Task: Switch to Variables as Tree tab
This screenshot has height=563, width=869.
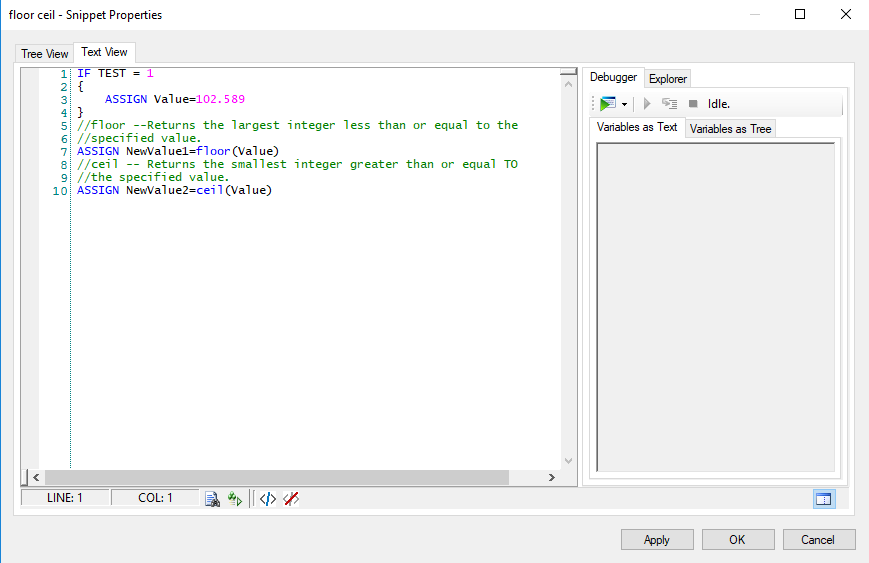Action: 730,129
